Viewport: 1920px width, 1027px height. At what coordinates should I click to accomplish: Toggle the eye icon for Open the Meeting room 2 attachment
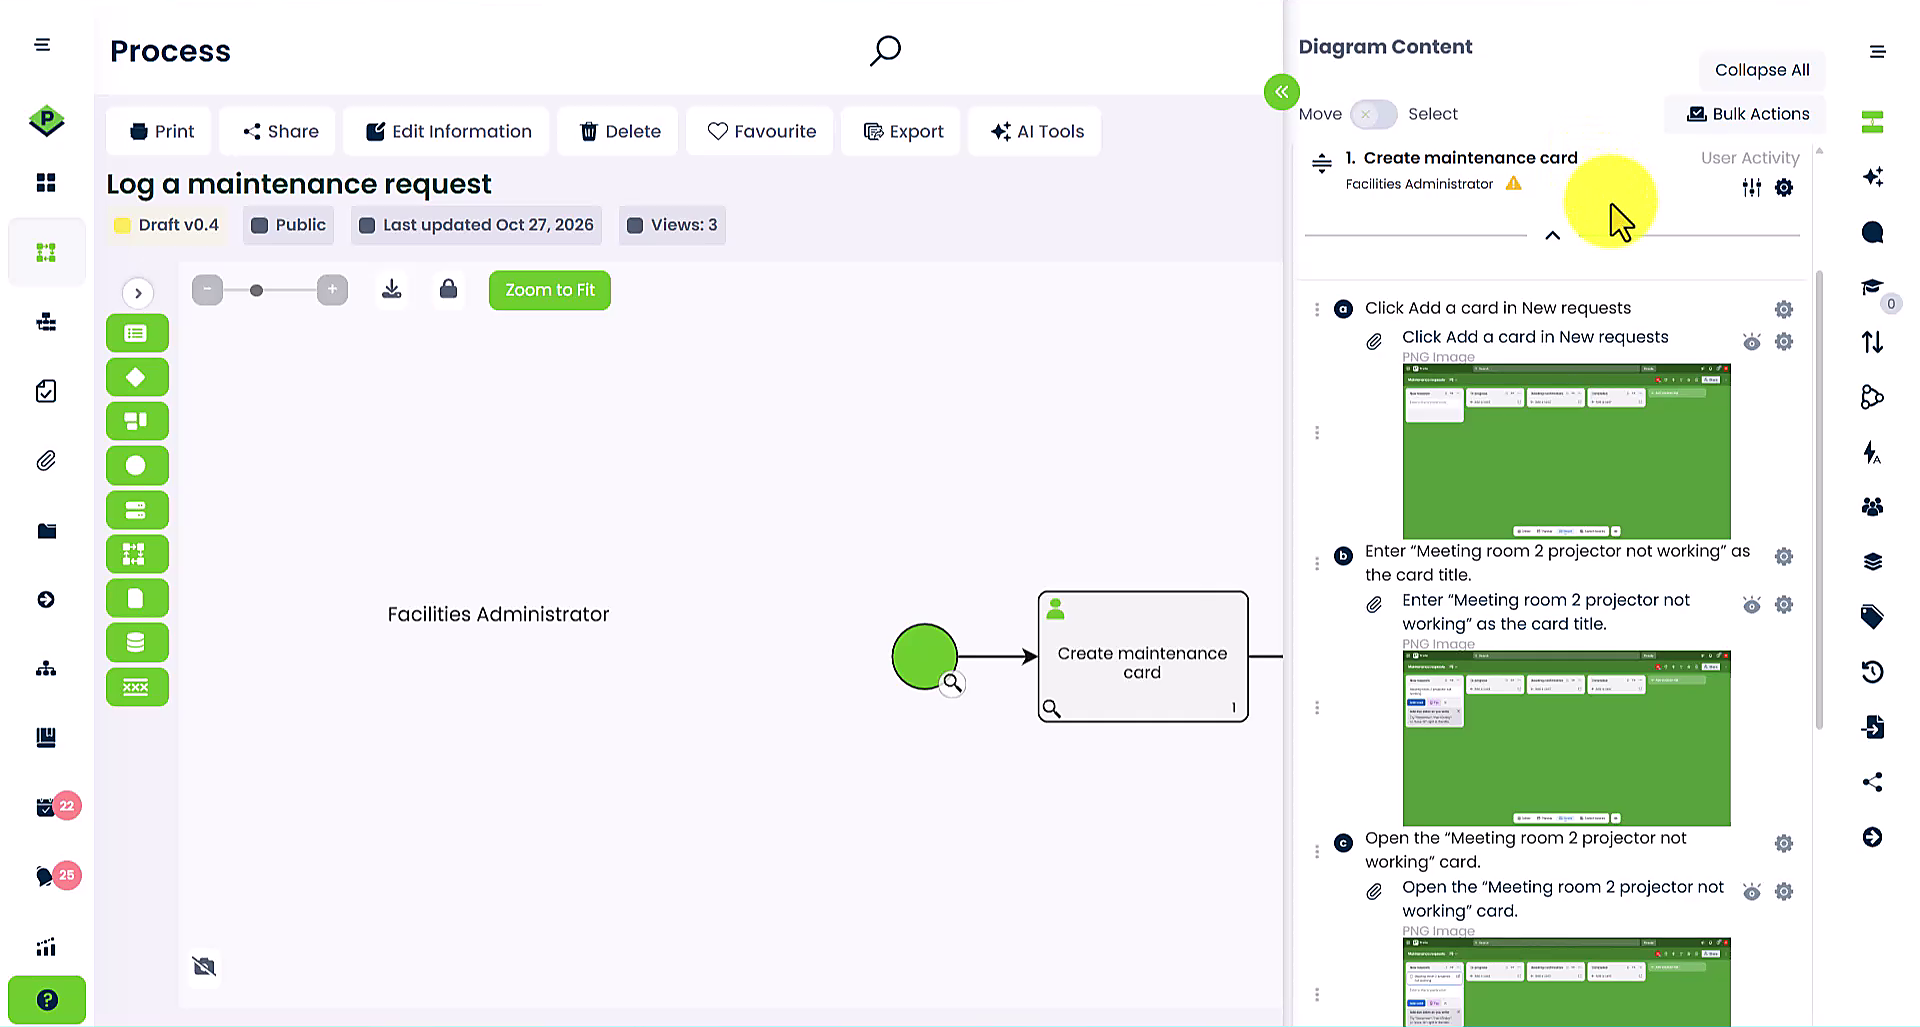tap(1752, 892)
